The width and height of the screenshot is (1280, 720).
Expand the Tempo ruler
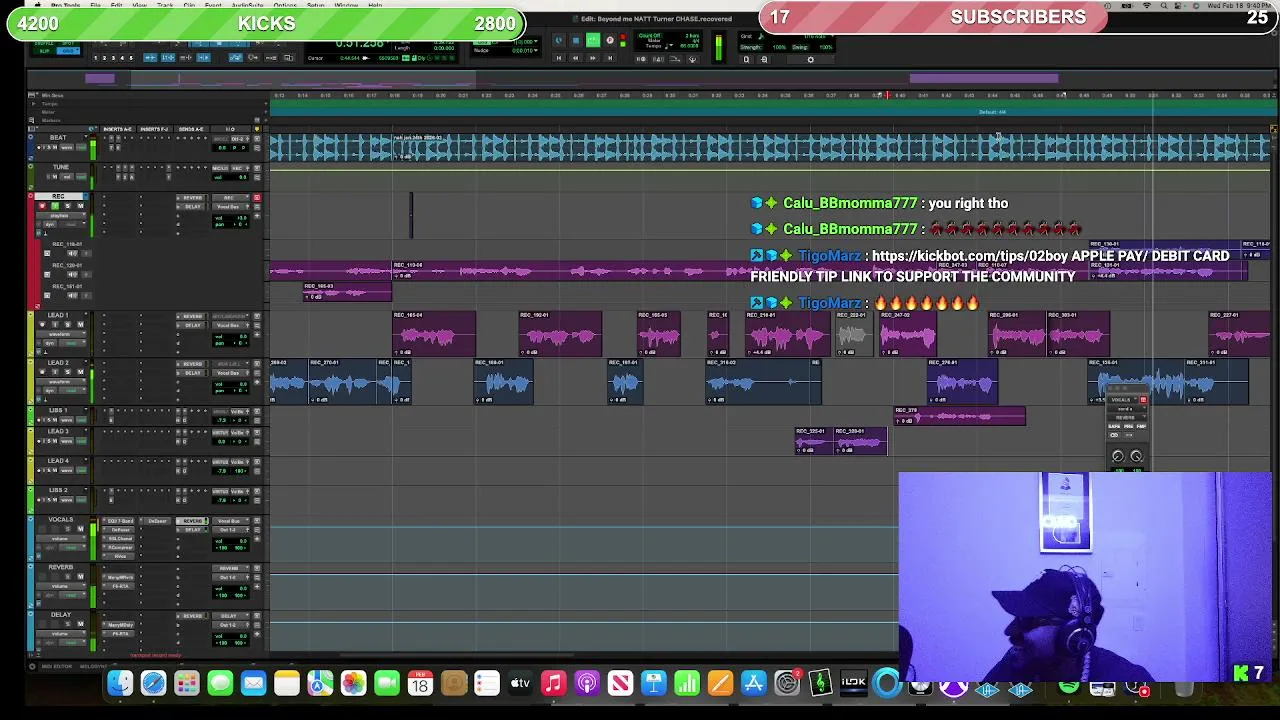[33, 103]
